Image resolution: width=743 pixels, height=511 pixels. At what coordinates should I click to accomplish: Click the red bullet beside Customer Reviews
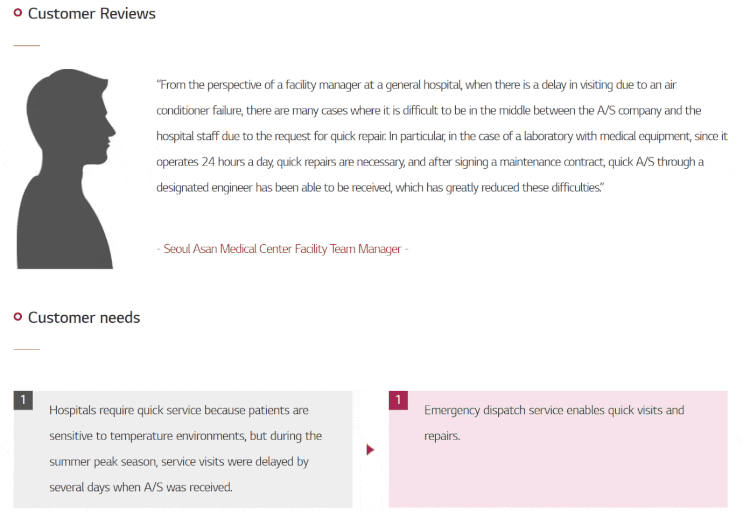(18, 13)
